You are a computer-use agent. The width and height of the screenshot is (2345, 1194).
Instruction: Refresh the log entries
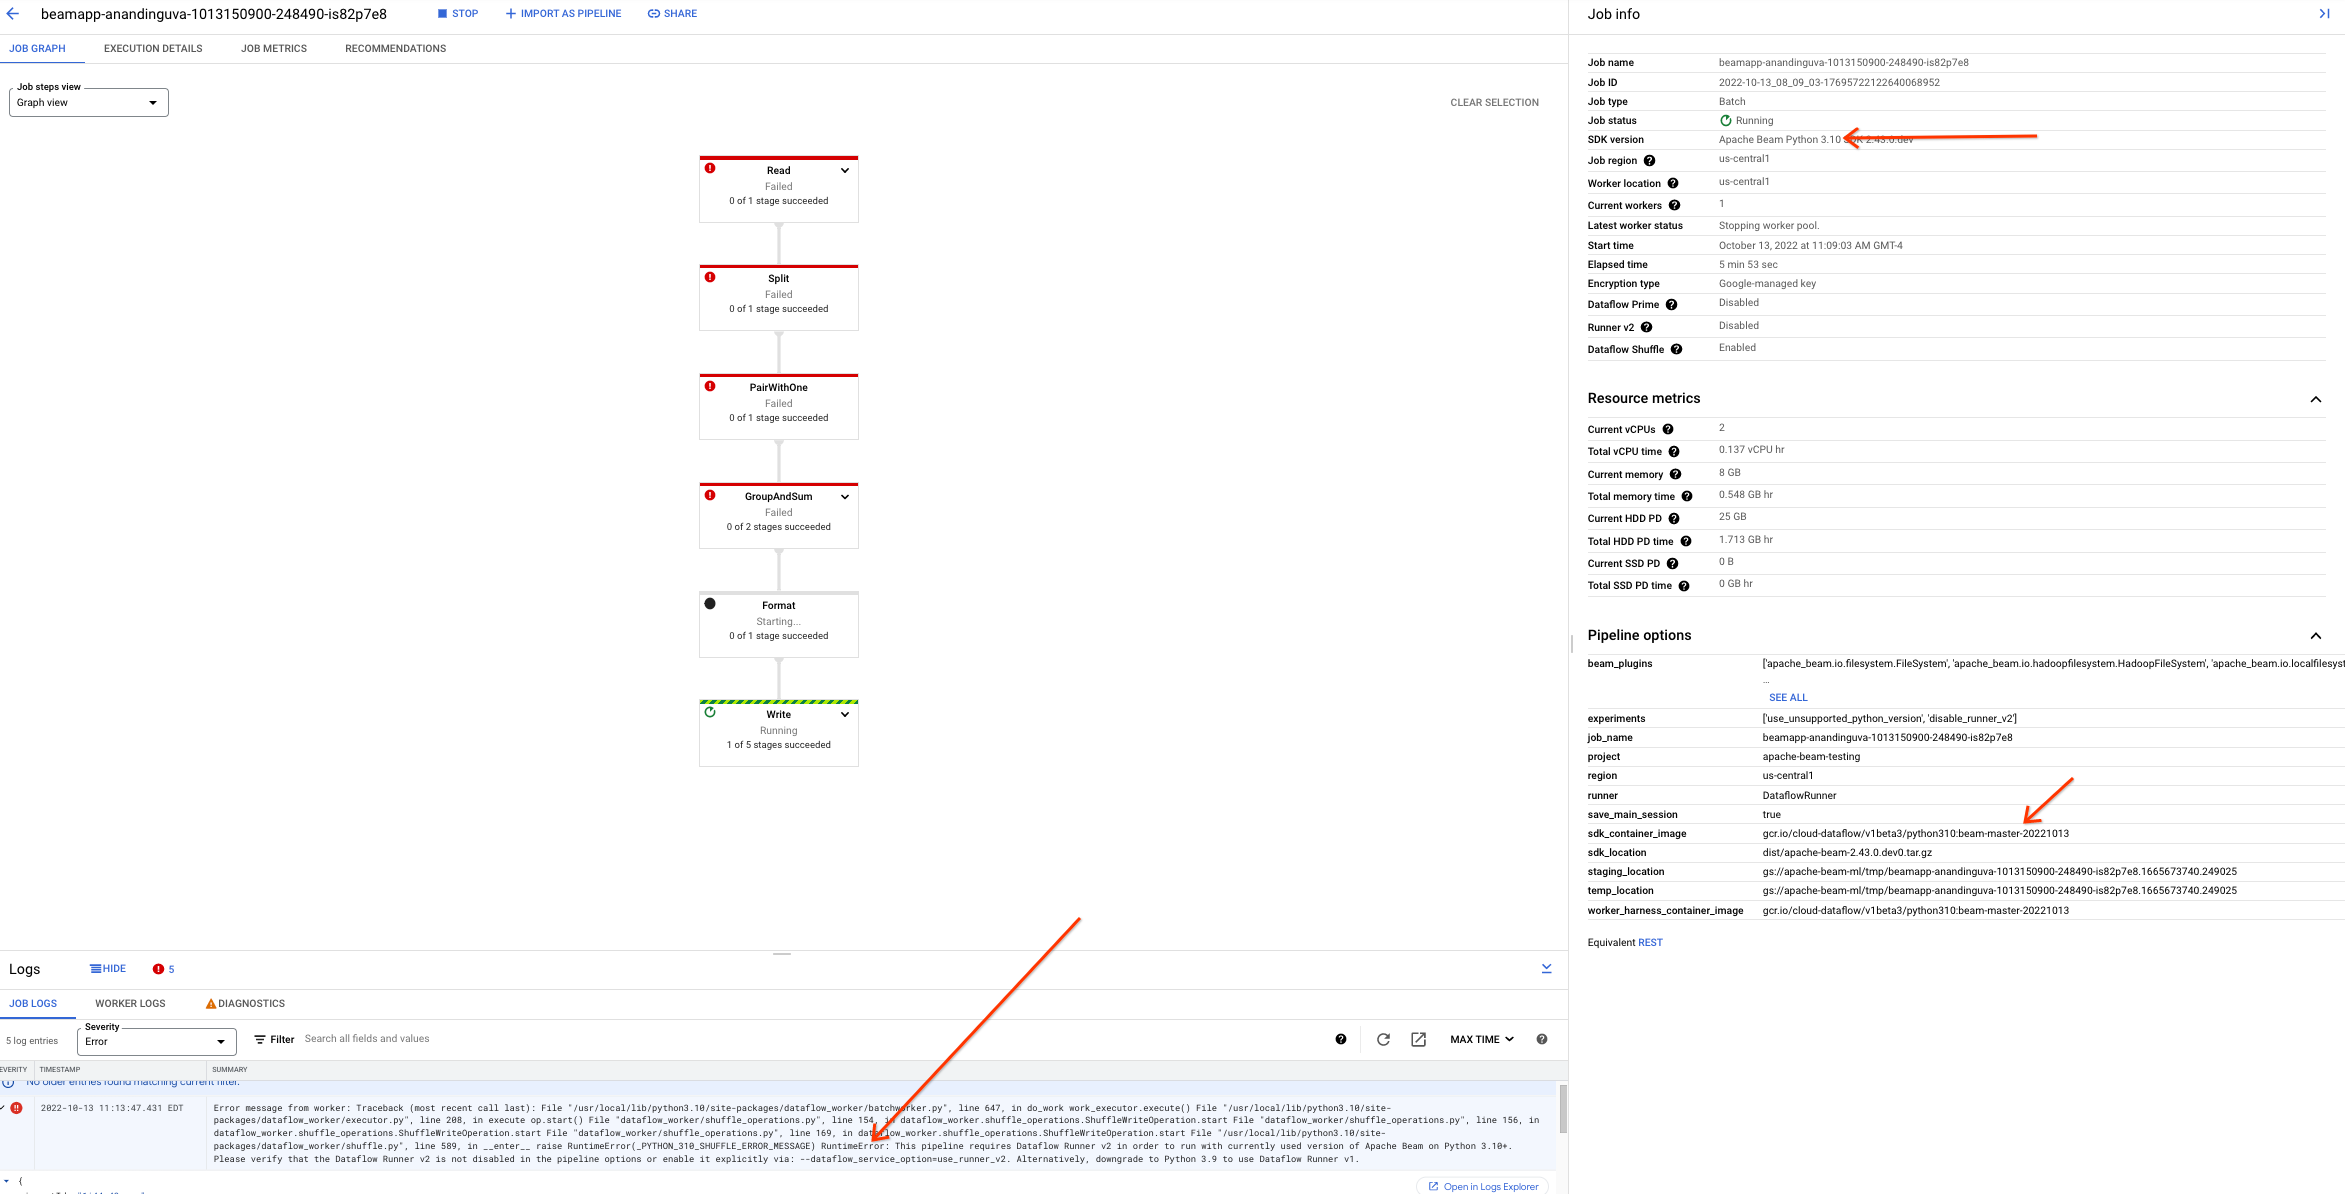click(x=1383, y=1040)
